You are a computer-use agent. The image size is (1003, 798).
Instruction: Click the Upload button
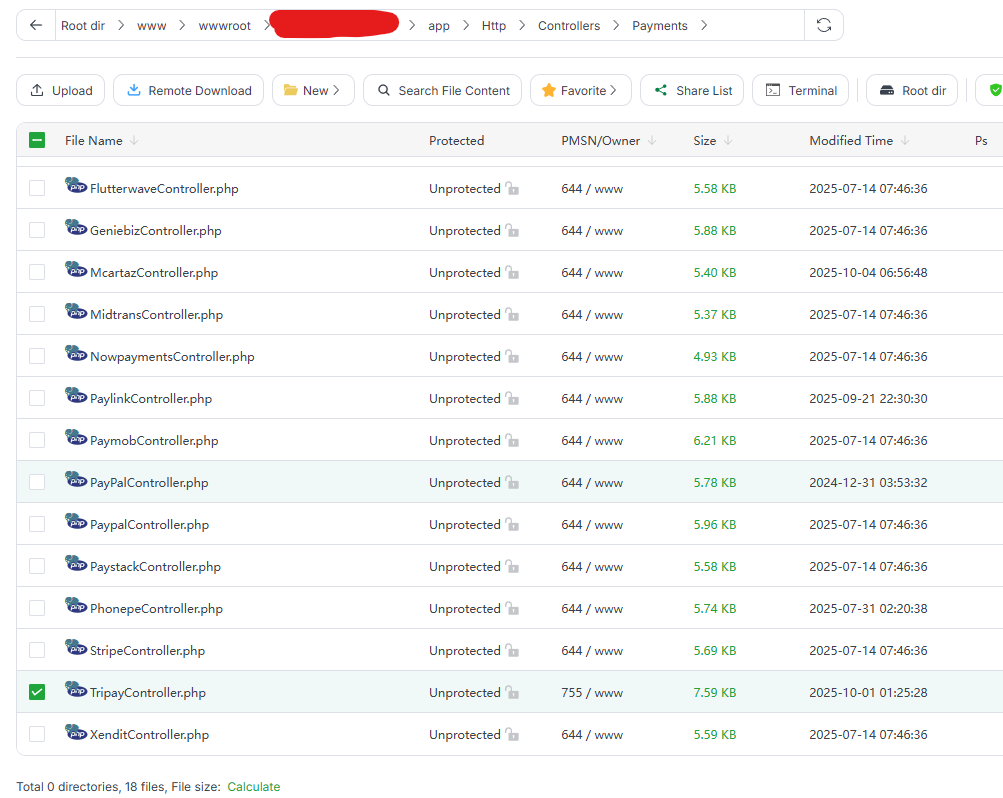tap(61, 90)
